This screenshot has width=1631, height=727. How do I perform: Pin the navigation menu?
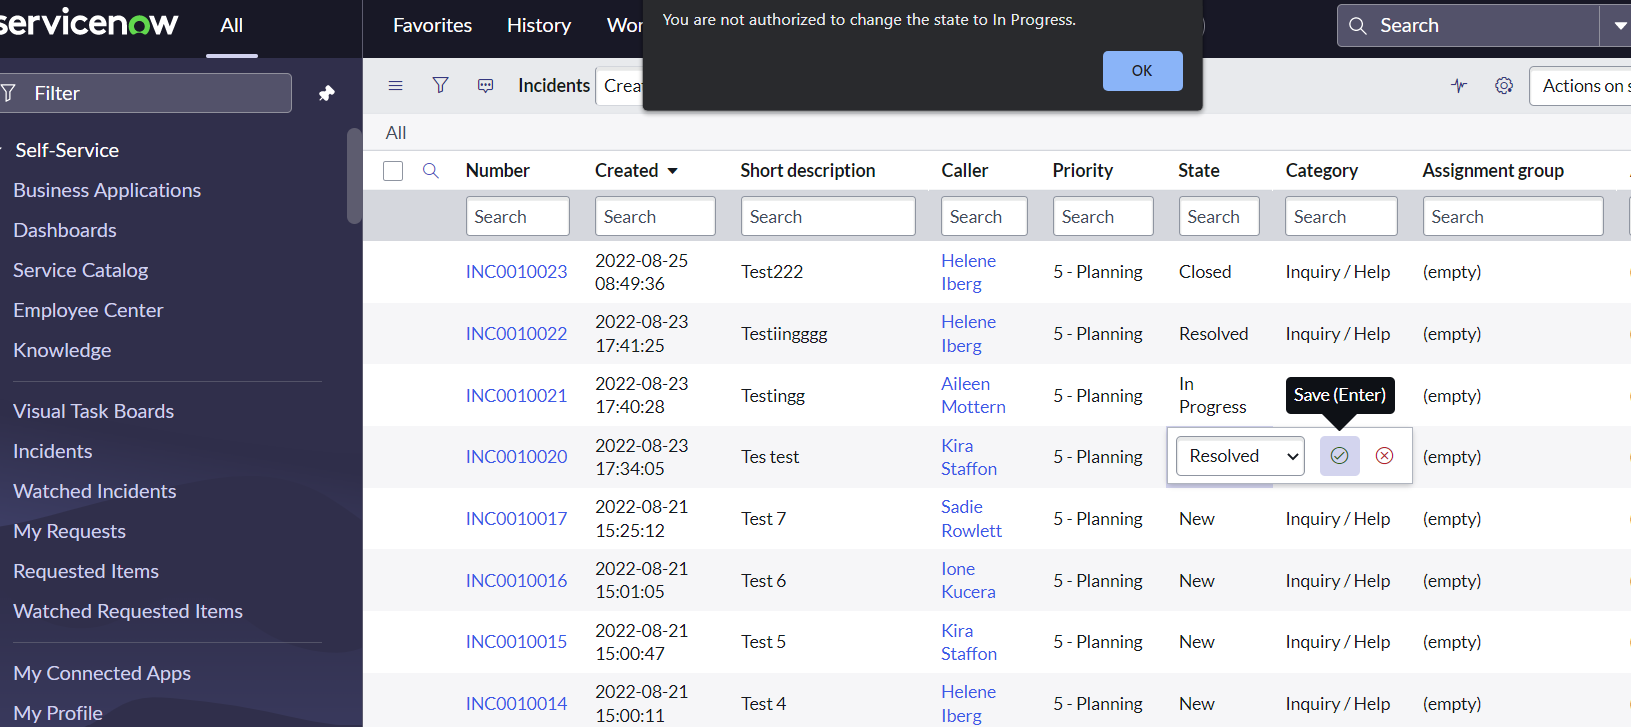coord(326,93)
